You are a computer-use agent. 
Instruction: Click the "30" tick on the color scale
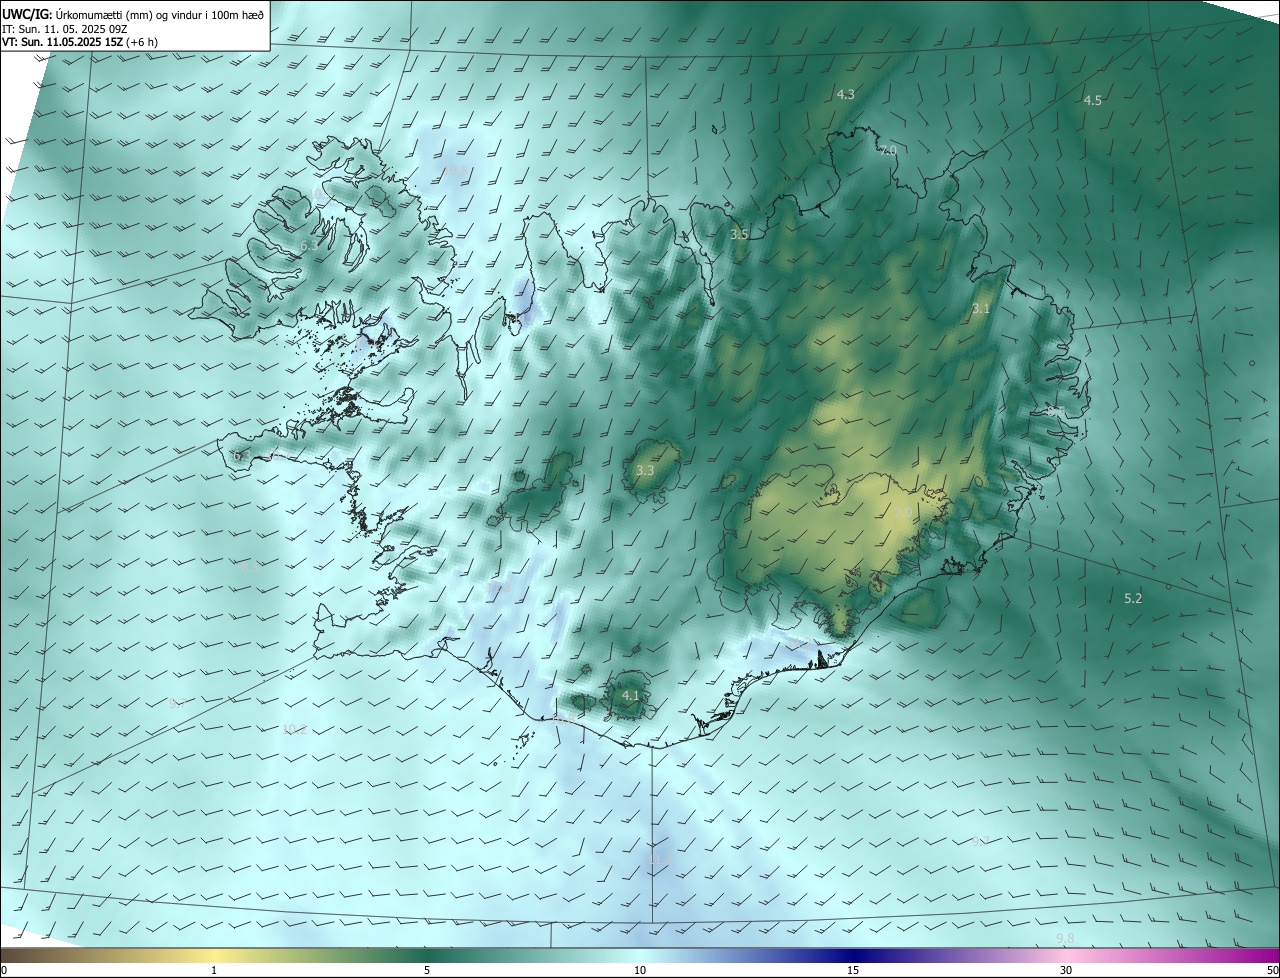[1066, 970]
